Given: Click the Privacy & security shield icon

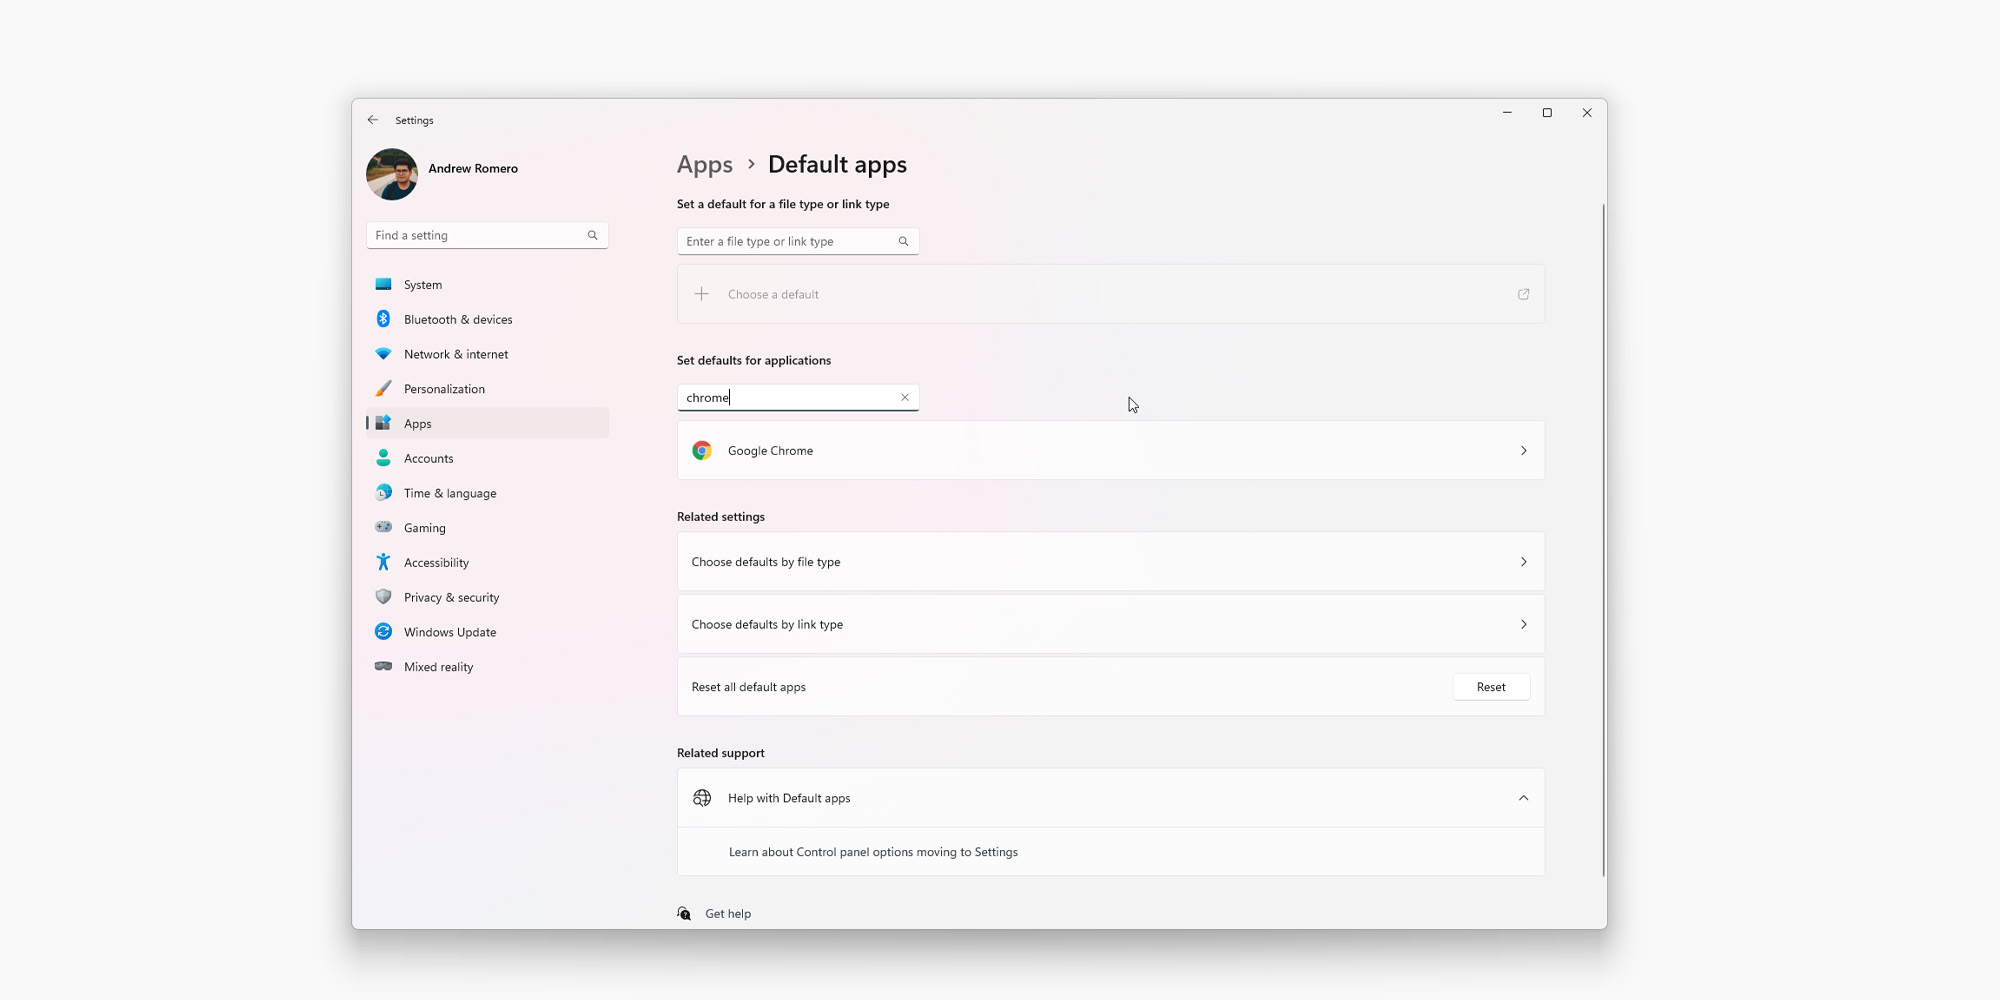Looking at the screenshot, I should 383,597.
